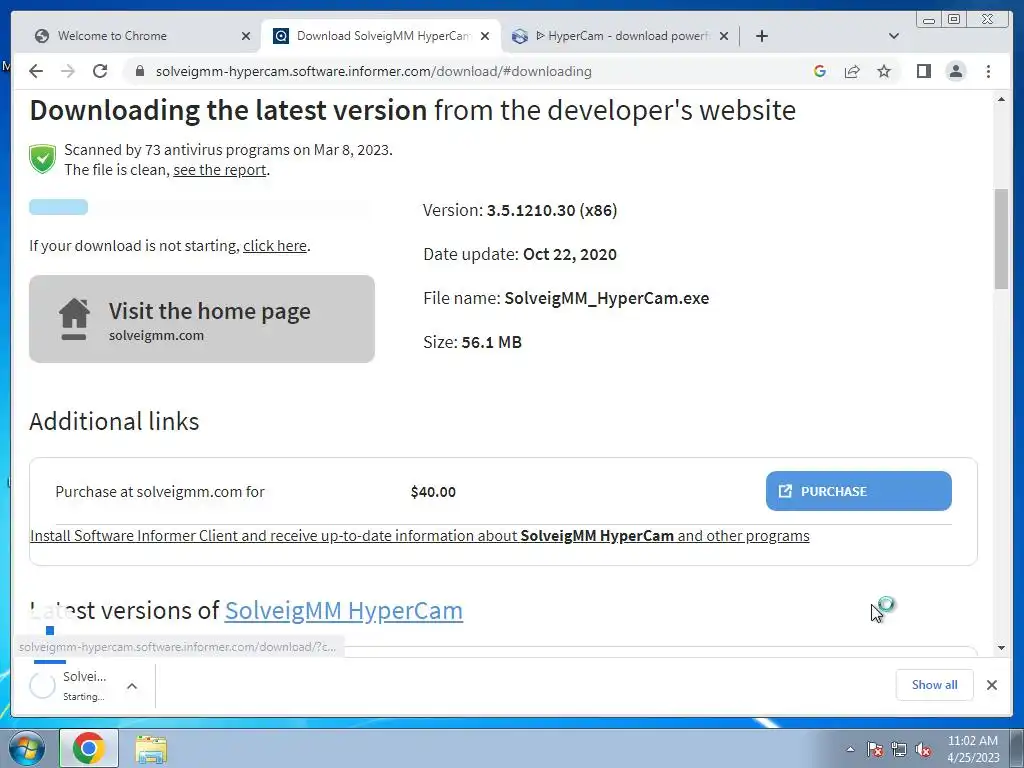Viewport: 1024px width, 768px height.
Task: Close the Download SolveigMM HyperCam tab
Action: pos(485,36)
